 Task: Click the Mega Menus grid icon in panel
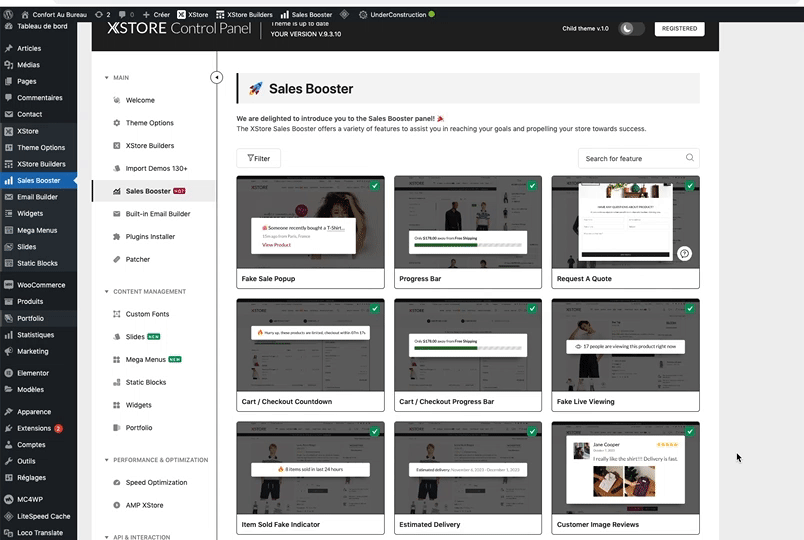pos(116,359)
